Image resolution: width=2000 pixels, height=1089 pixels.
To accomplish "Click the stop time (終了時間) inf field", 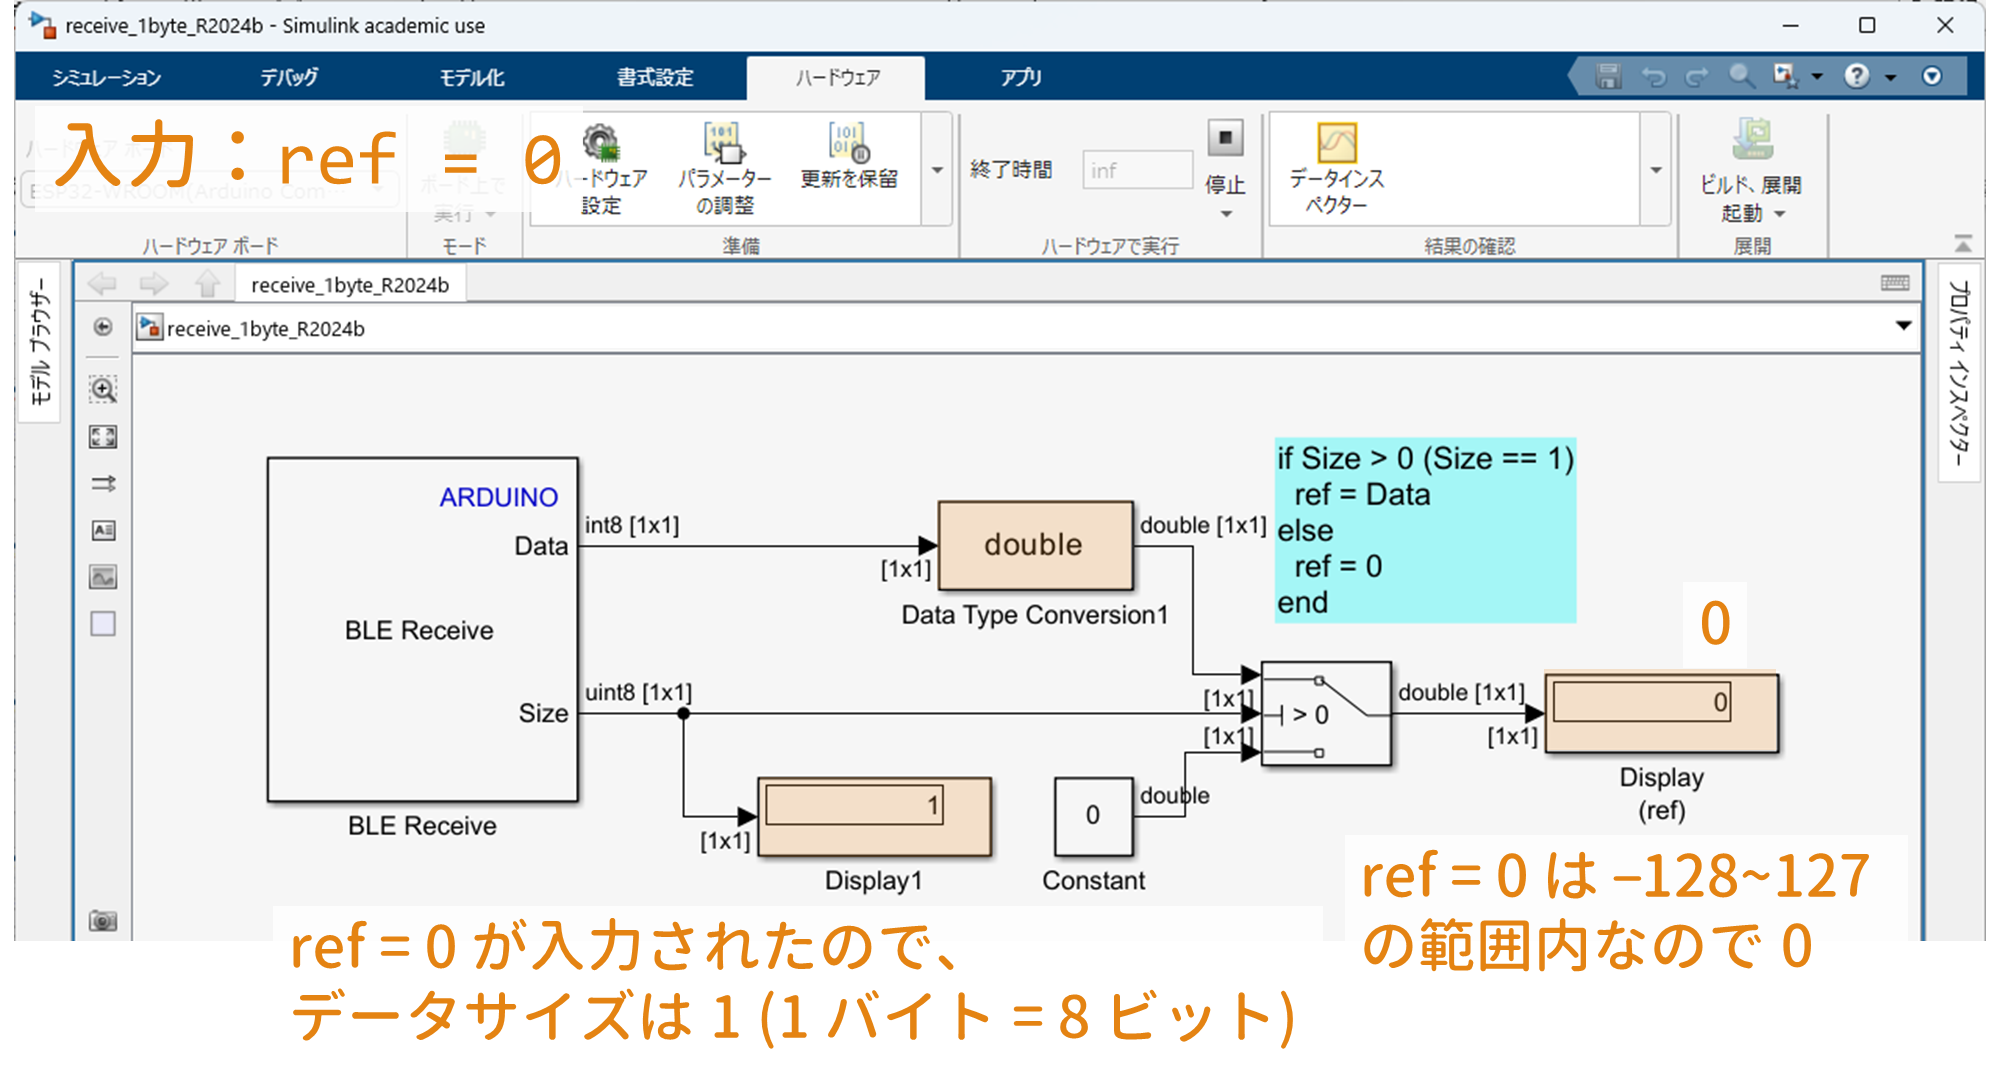I will (1137, 170).
